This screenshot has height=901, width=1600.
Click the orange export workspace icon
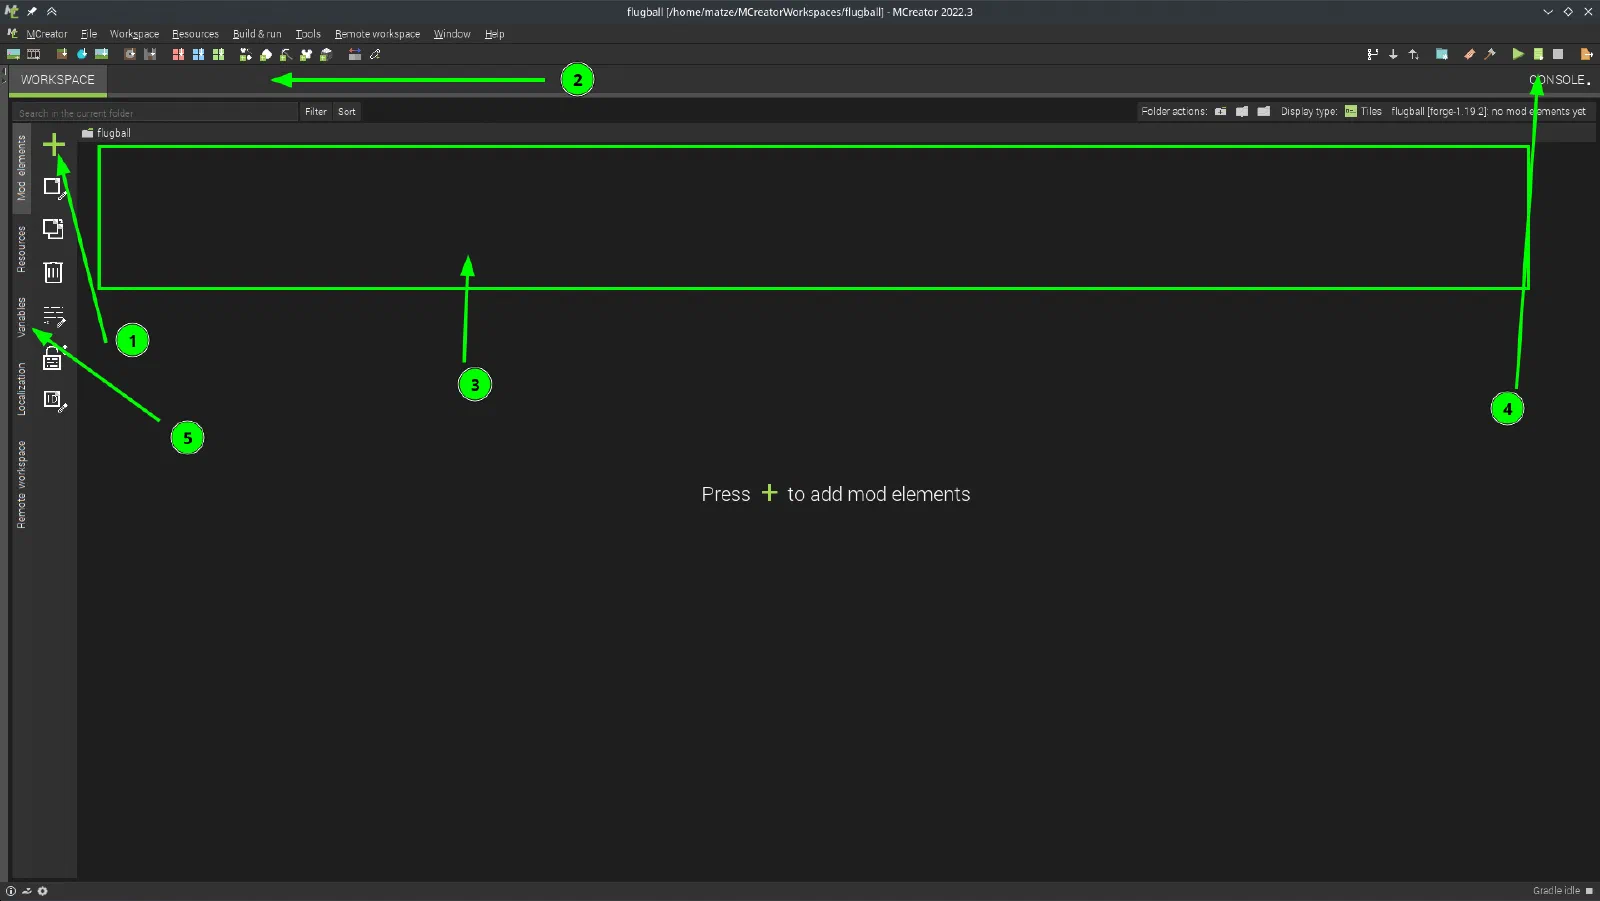pyautogui.click(x=1586, y=54)
